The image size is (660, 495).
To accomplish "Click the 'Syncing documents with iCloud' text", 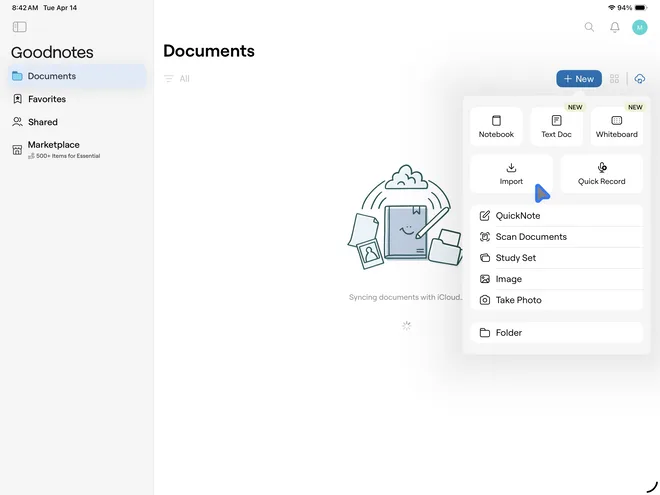I will 405,297.
